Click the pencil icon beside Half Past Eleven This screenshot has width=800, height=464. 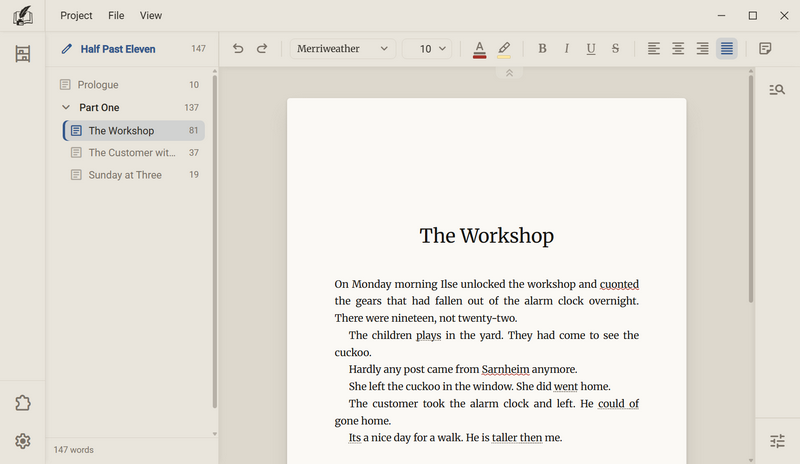pyautogui.click(x=66, y=49)
